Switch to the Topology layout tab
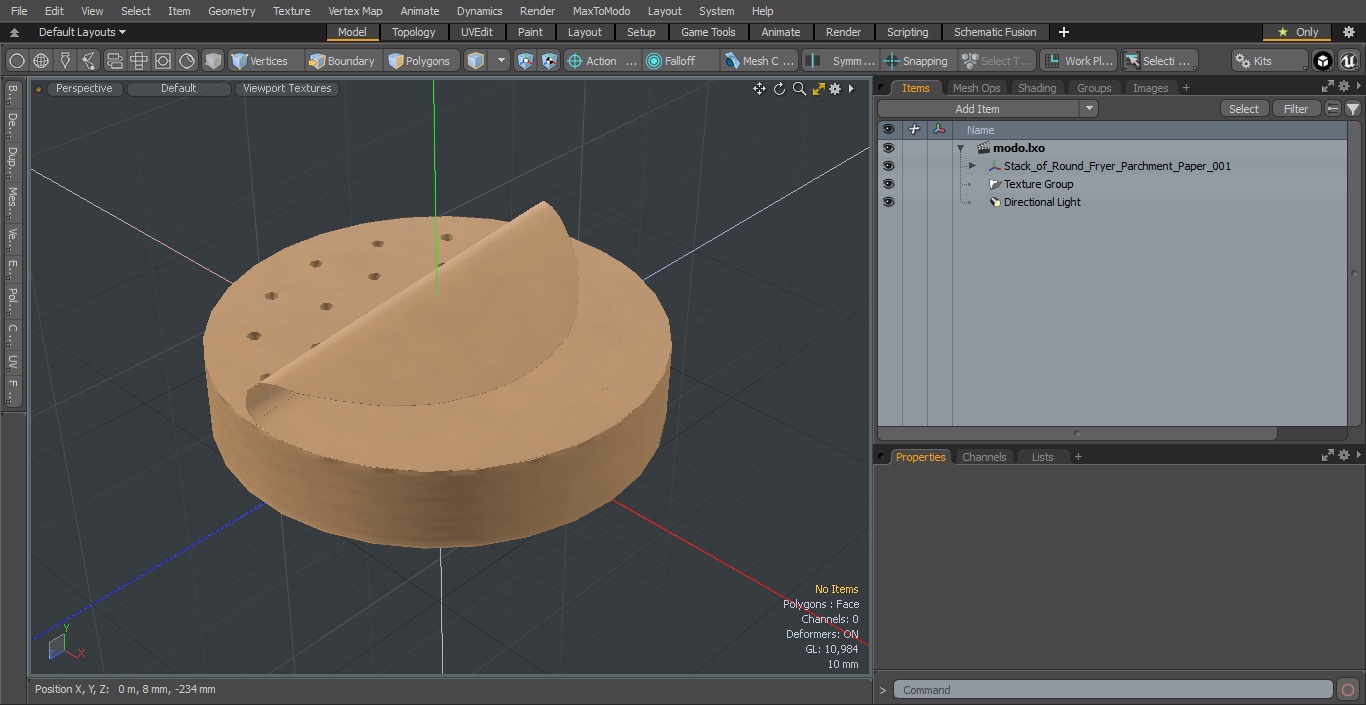This screenshot has height=705, width=1366. (414, 32)
